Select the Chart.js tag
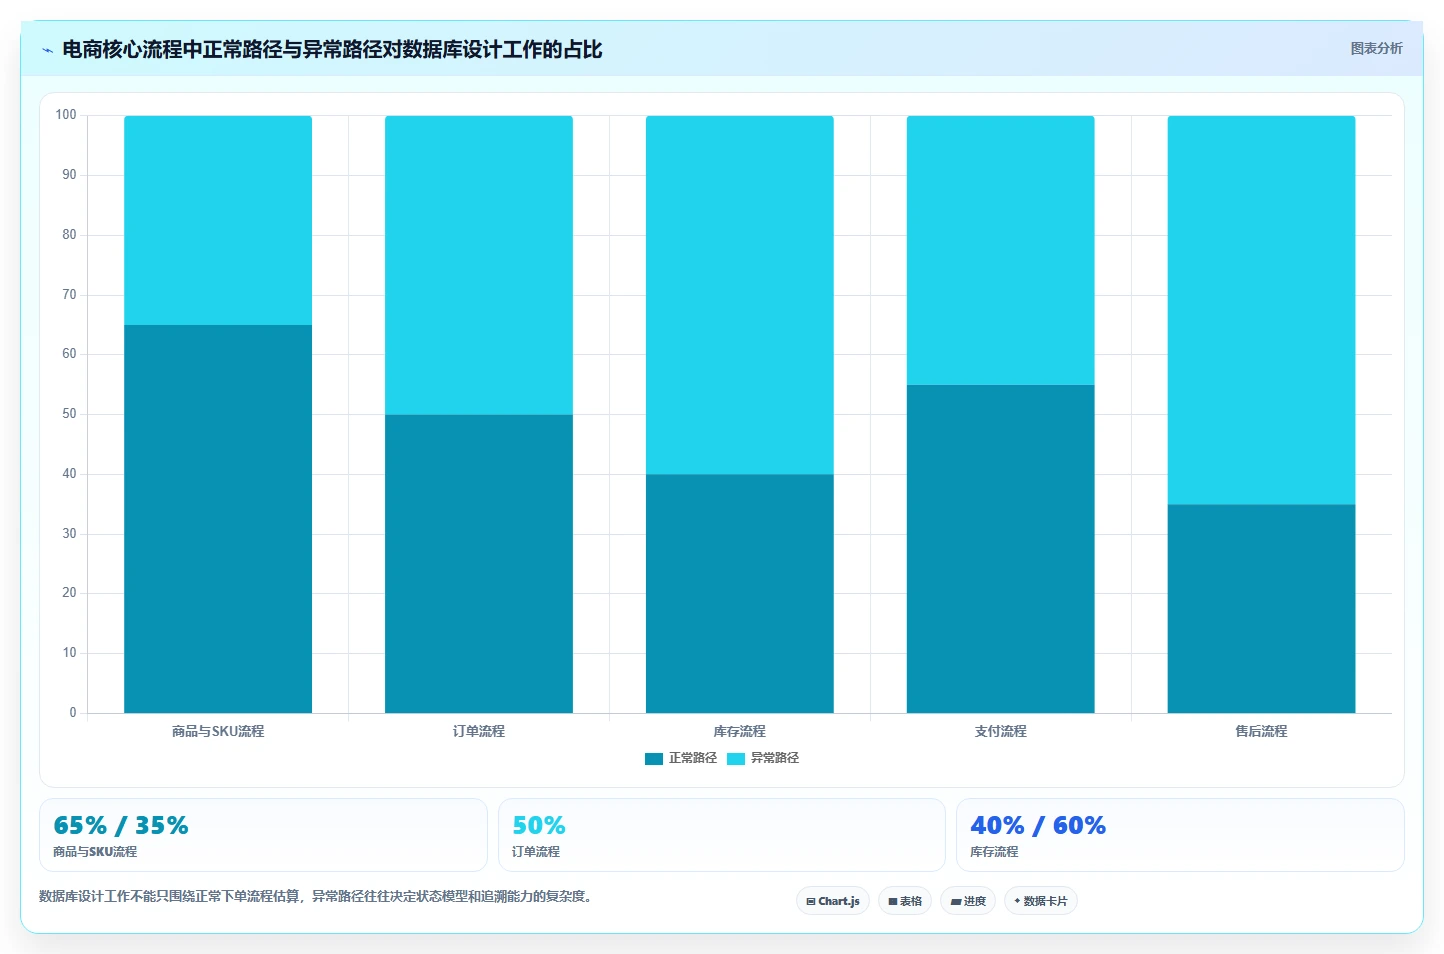1444x954 pixels. (833, 901)
